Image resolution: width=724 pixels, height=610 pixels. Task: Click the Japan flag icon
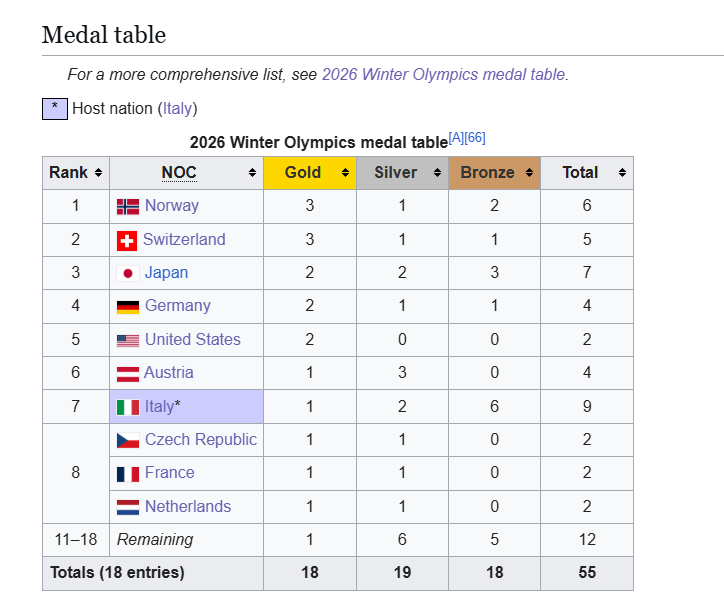[x=128, y=273]
